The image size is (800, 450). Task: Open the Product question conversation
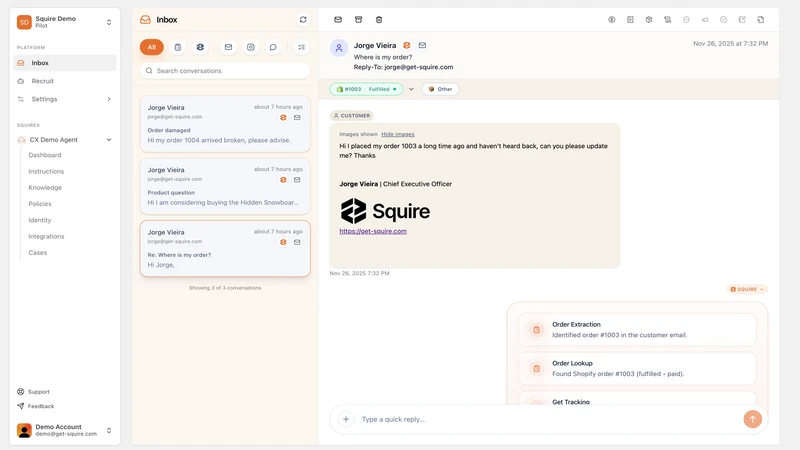[x=225, y=186]
